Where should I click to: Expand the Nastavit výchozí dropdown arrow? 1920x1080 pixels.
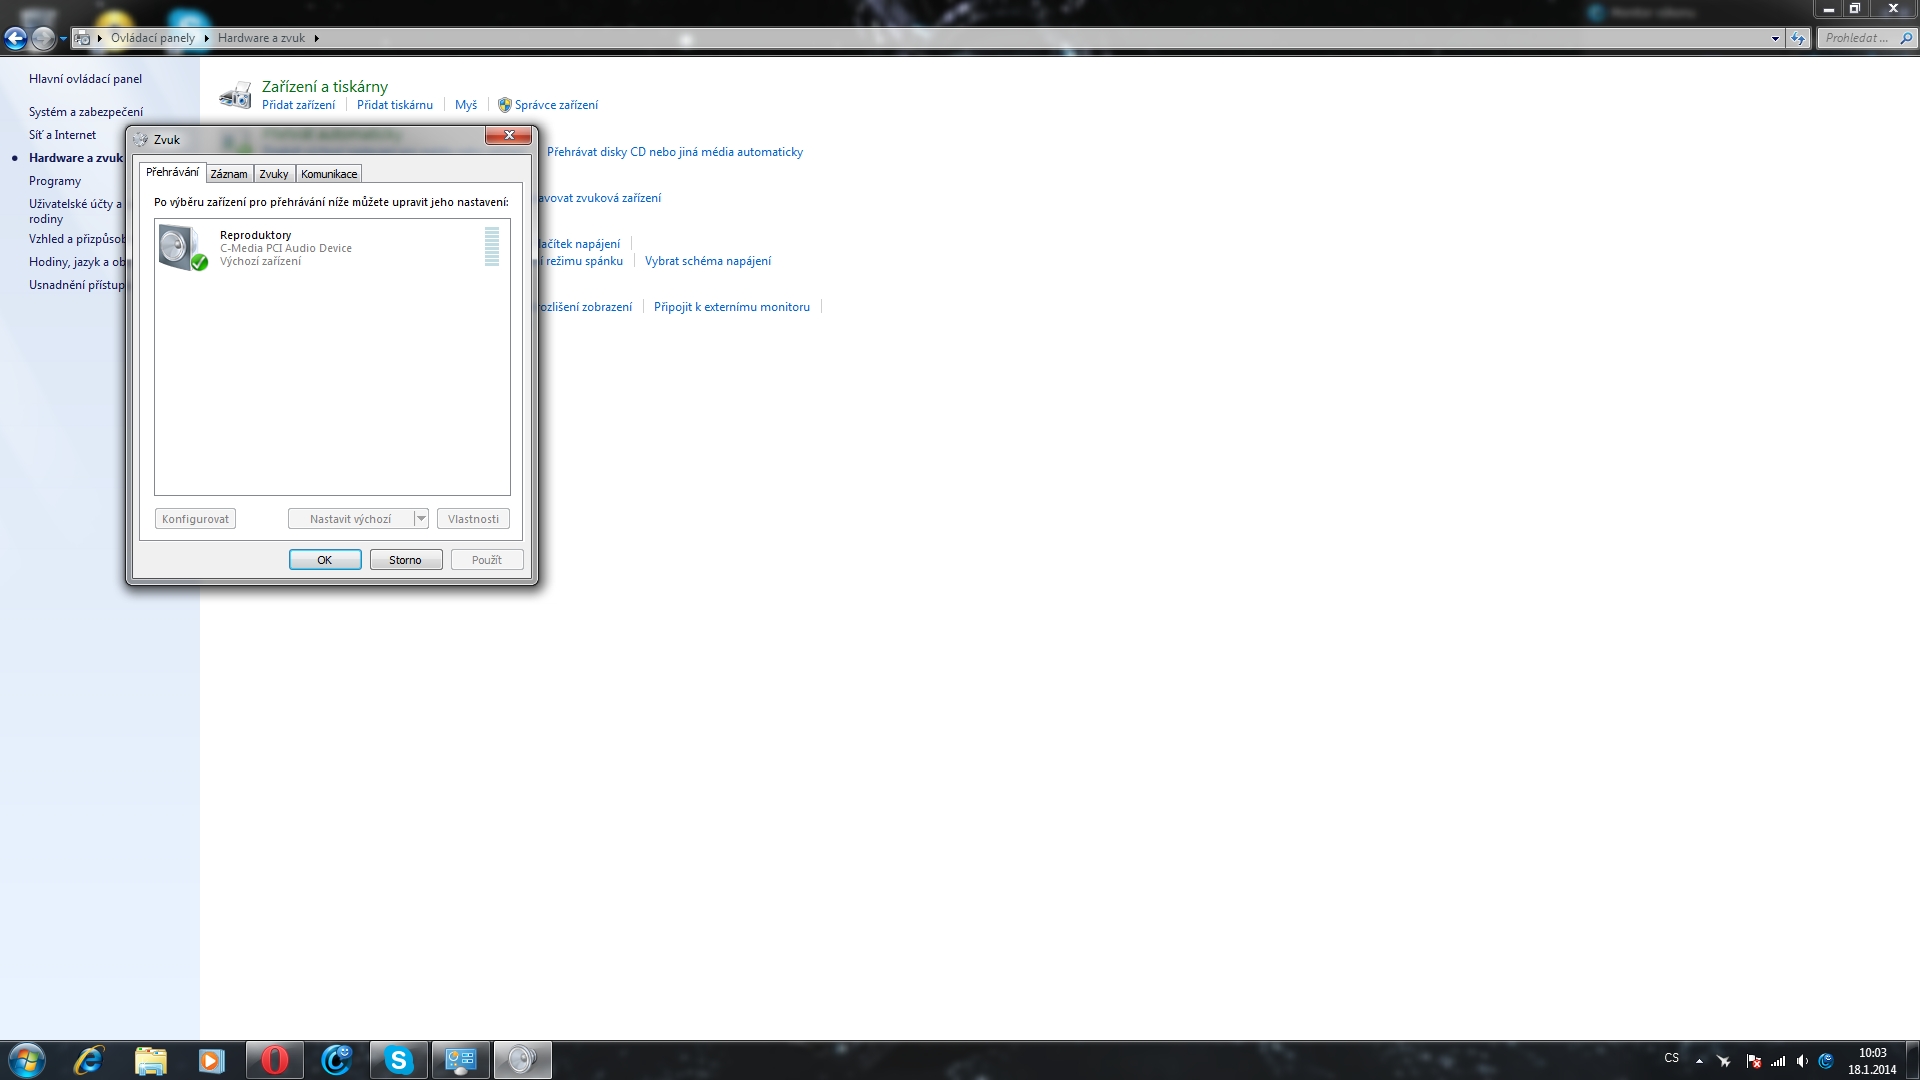[421, 519]
